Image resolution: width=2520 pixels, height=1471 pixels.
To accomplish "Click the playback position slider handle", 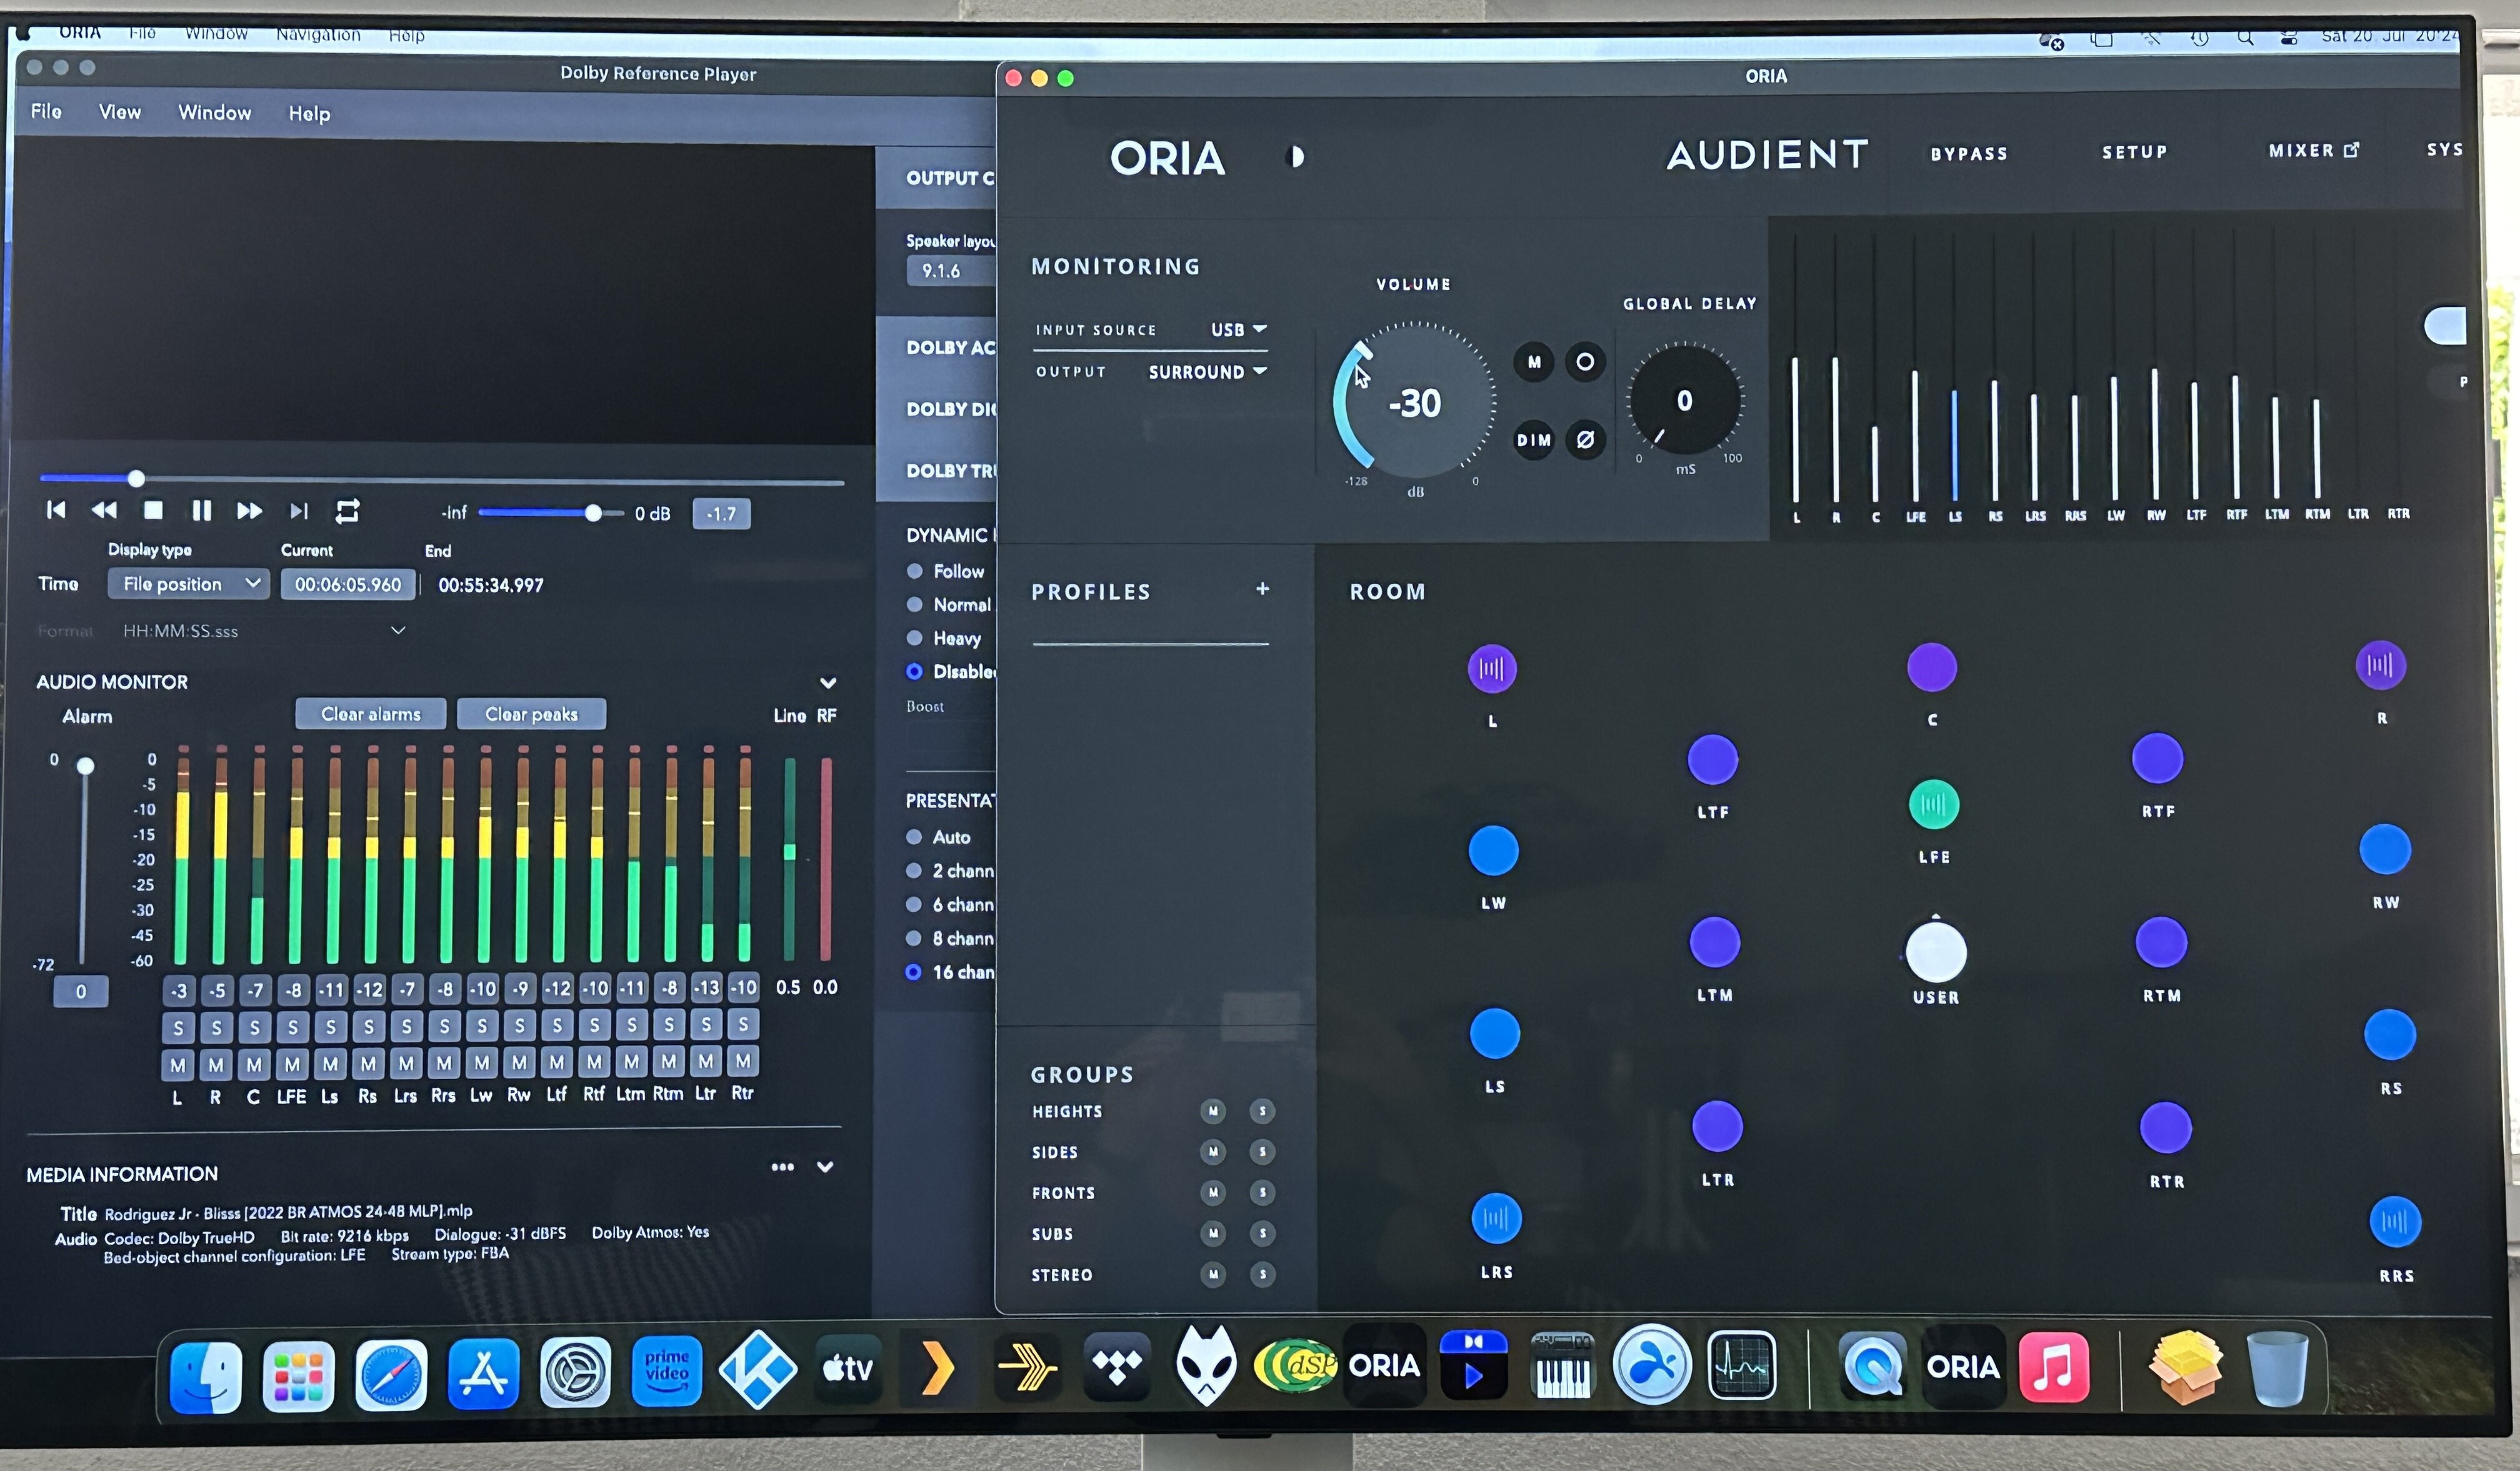I will [x=136, y=479].
